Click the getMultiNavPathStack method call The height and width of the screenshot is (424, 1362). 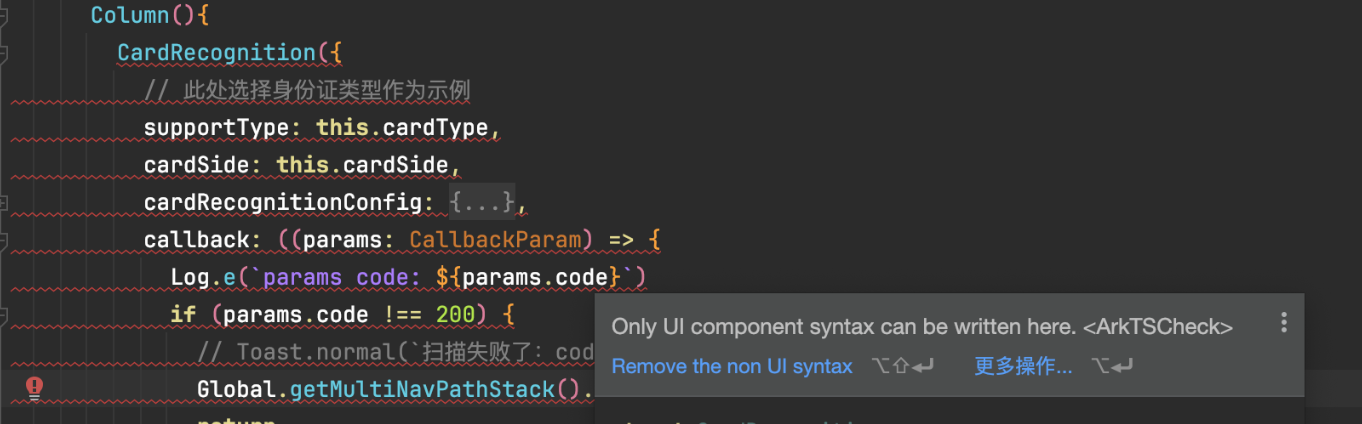pyautogui.click(x=422, y=389)
